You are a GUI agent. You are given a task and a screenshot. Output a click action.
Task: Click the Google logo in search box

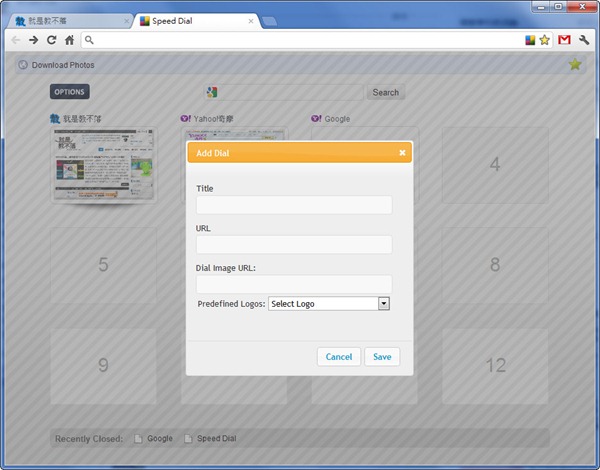point(212,92)
